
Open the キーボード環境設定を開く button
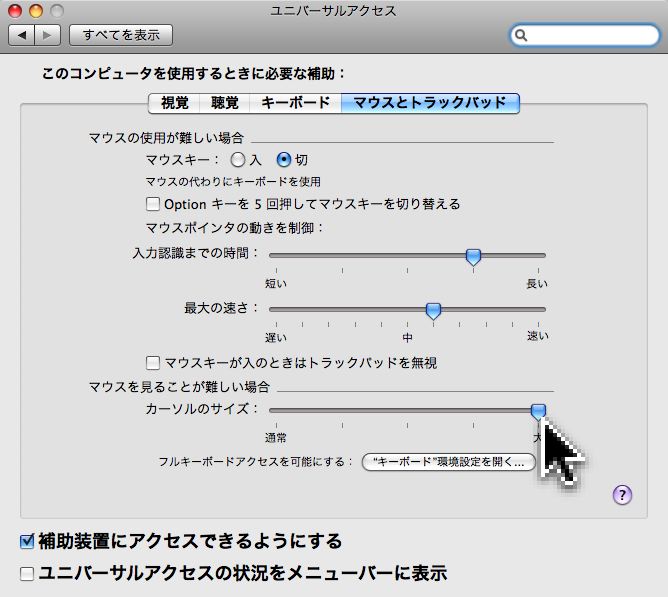(x=447, y=462)
